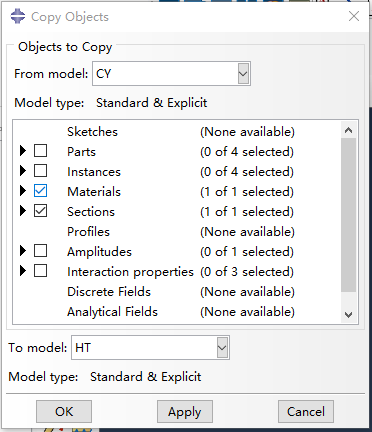Enable the Instances checkbox
The width and height of the screenshot is (372, 432).
click(41, 171)
